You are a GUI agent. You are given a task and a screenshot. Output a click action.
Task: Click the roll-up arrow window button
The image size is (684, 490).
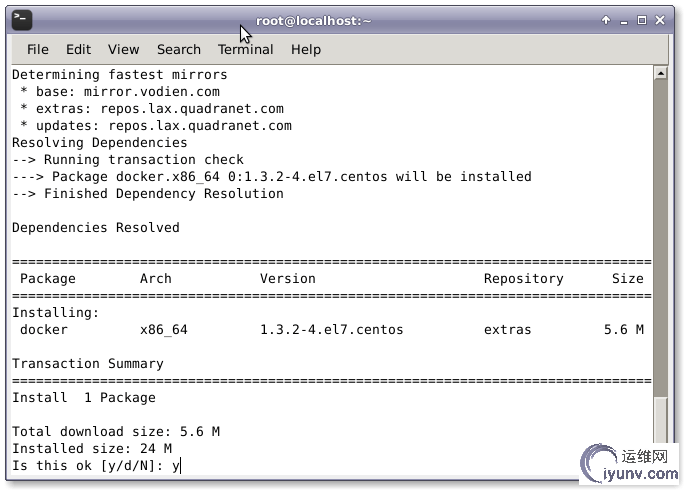coord(606,20)
